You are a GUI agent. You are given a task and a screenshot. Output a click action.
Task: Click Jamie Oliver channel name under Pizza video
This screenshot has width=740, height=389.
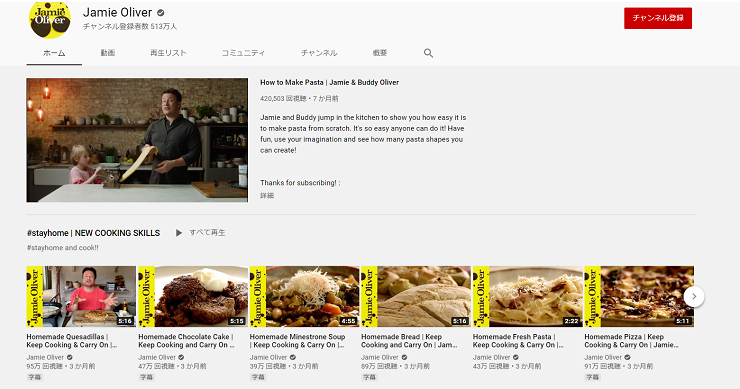tap(603, 357)
